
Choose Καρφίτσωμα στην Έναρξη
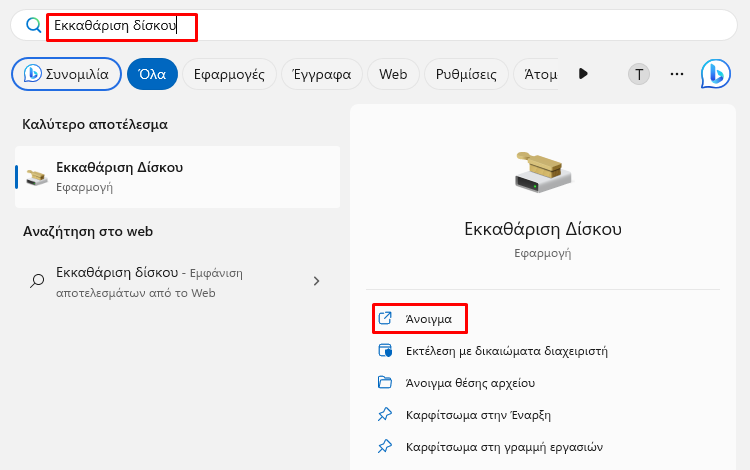[478, 415]
